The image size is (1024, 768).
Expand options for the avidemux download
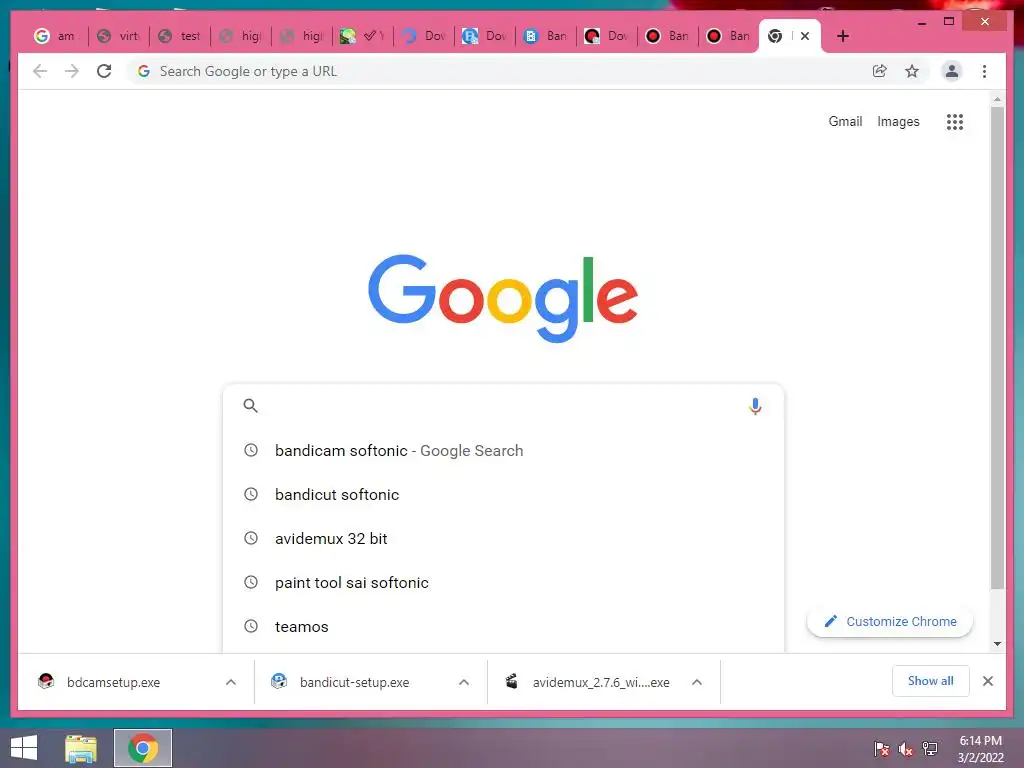697,682
